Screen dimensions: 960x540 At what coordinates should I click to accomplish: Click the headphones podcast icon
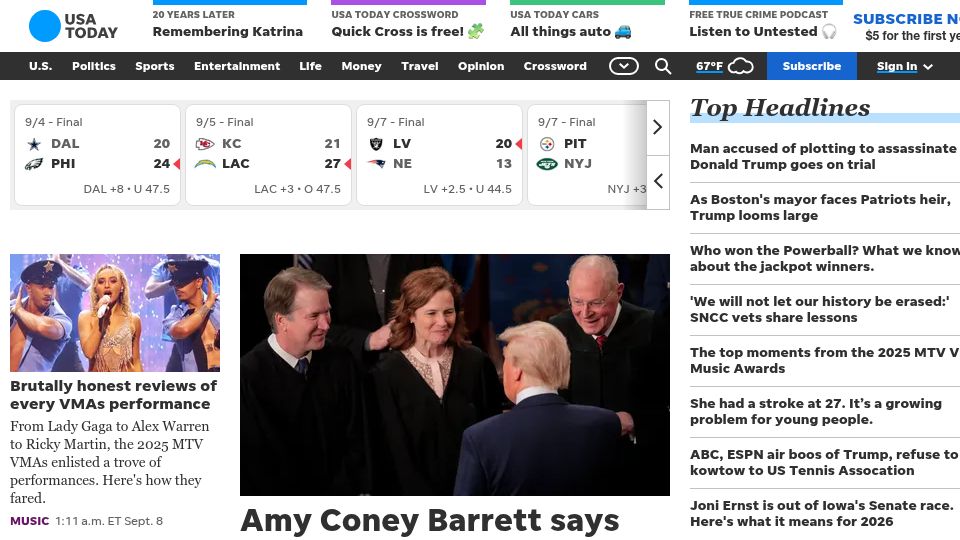[829, 31]
